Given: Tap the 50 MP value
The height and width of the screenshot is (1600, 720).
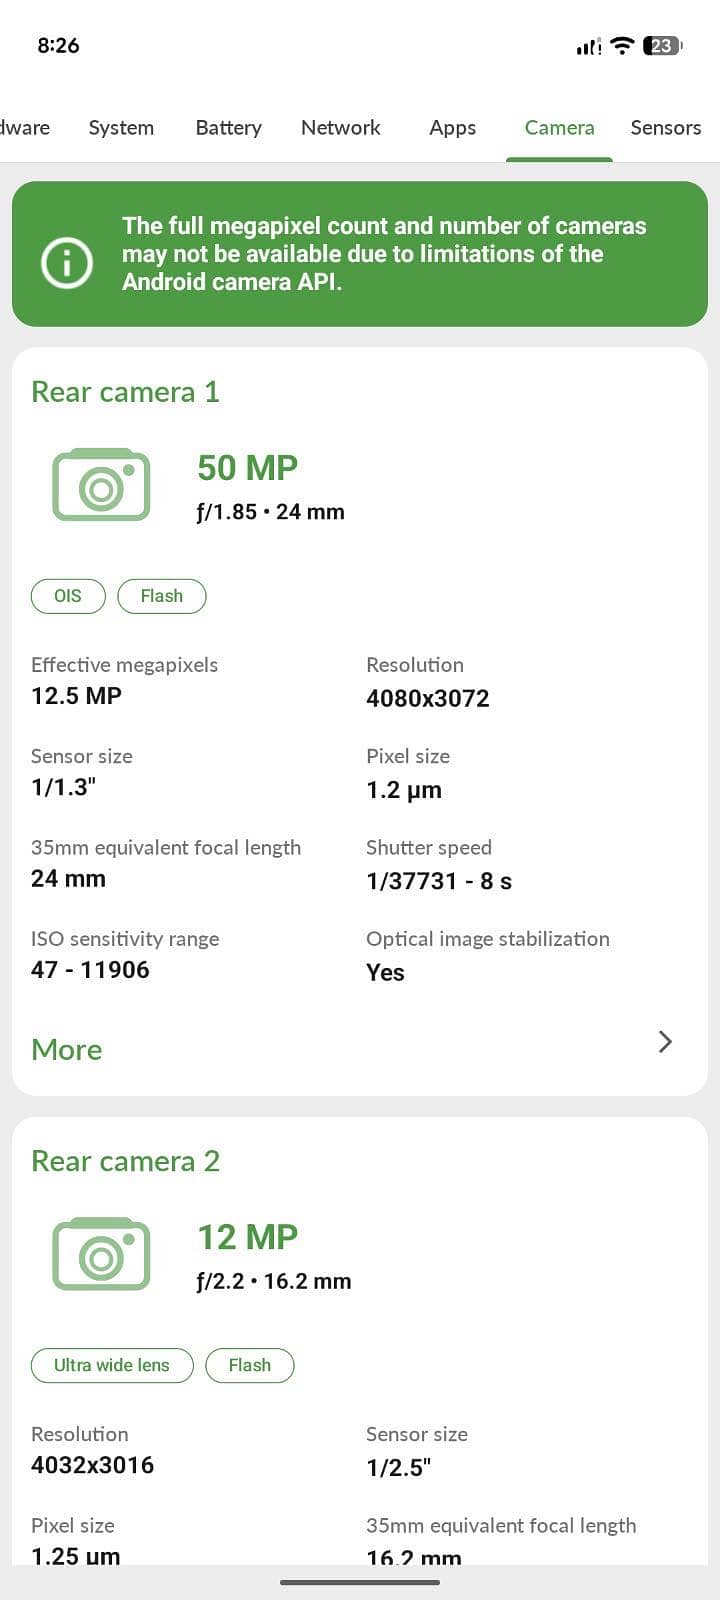Looking at the screenshot, I should coord(247,467).
